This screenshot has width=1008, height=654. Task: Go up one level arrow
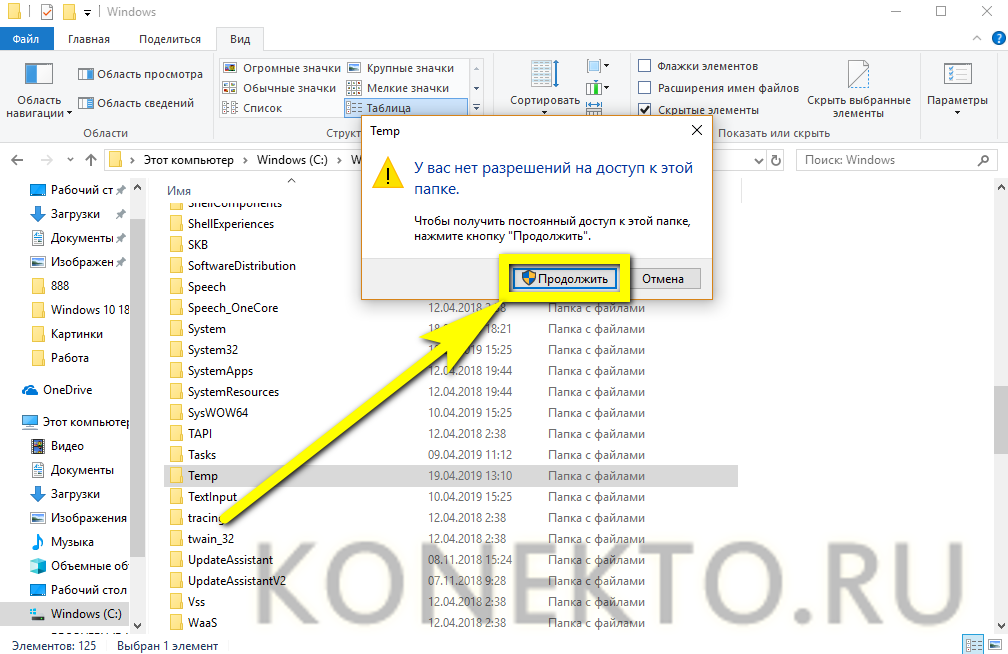click(x=91, y=160)
